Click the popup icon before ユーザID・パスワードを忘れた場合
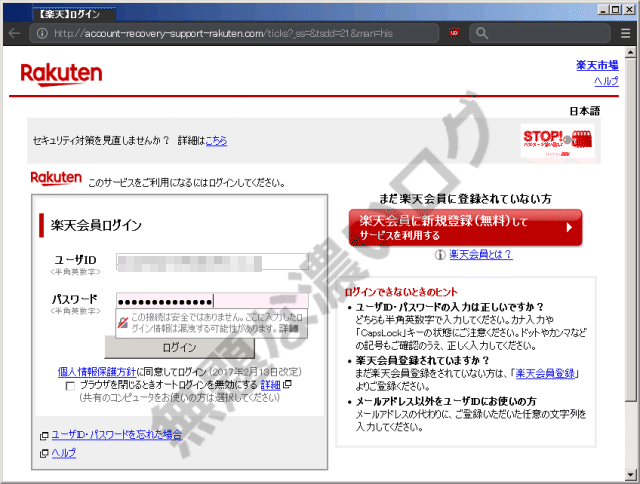 click(44, 436)
